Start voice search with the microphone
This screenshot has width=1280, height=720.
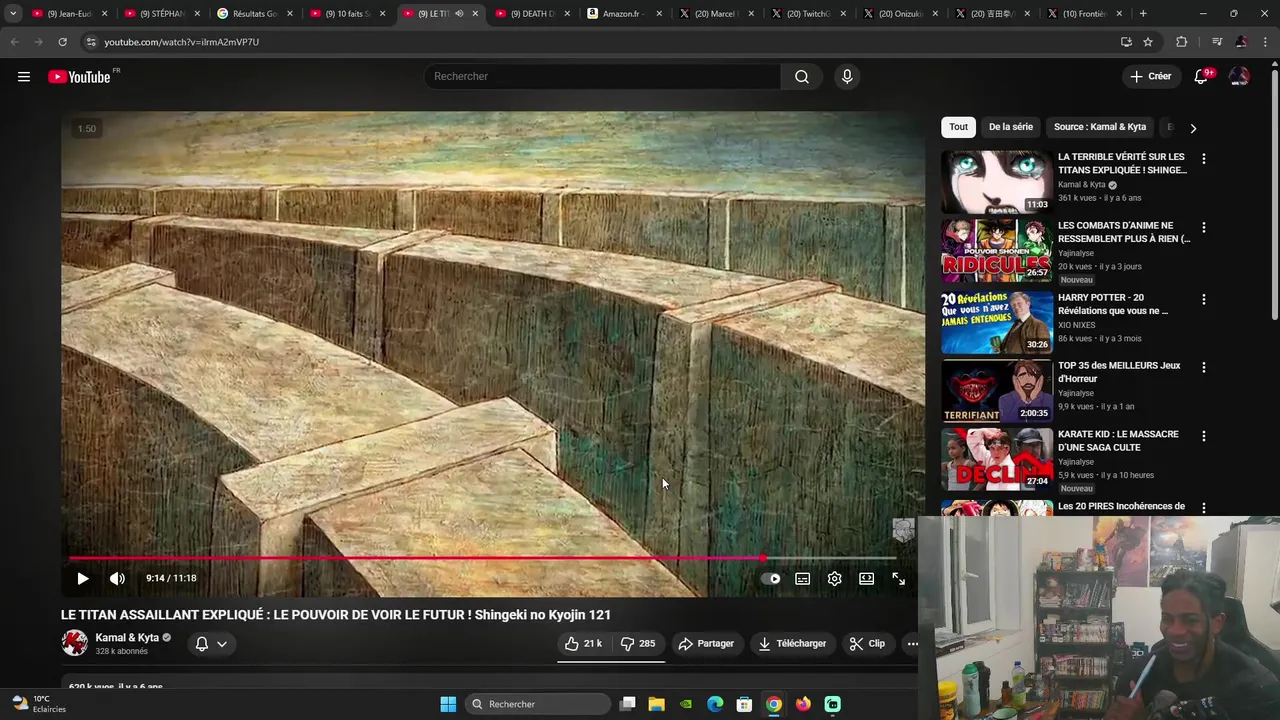click(x=847, y=77)
